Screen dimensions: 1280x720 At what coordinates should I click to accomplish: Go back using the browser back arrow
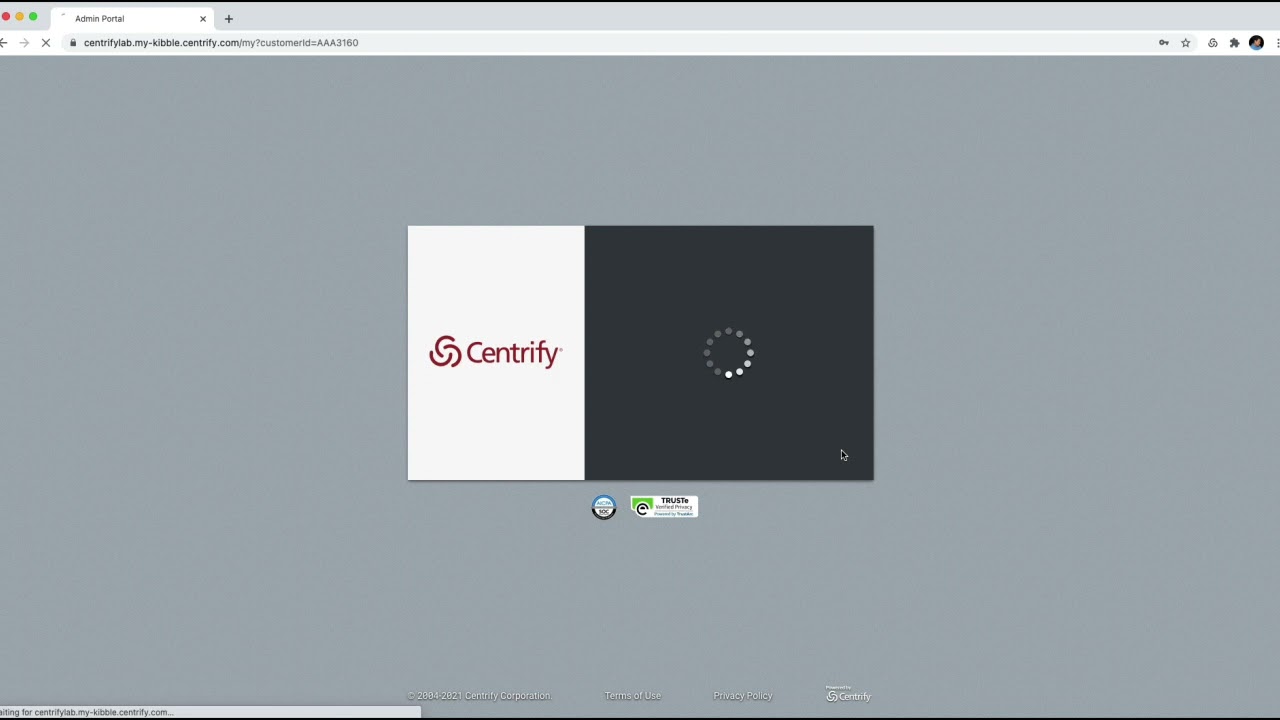pyautogui.click(x=4, y=43)
